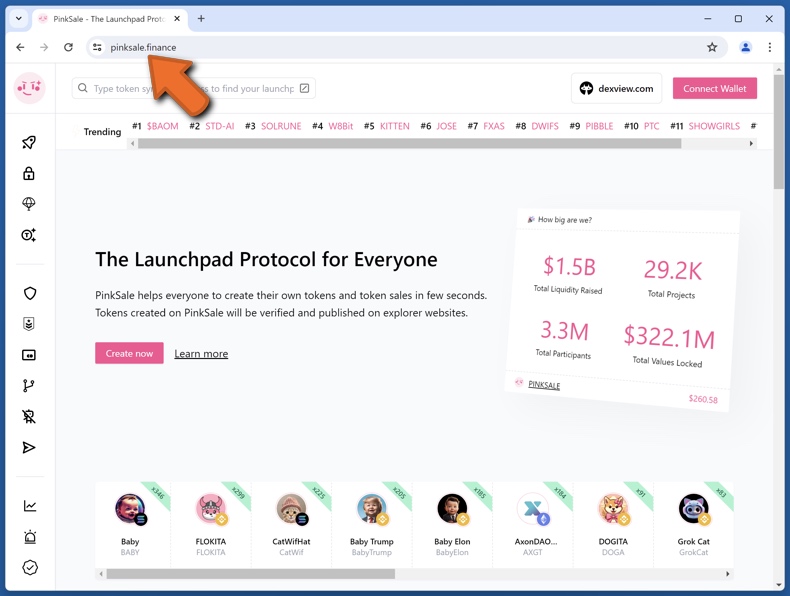Open the PinkSale logo home icon
This screenshot has width=790, height=596.
(x=29, y=88)
